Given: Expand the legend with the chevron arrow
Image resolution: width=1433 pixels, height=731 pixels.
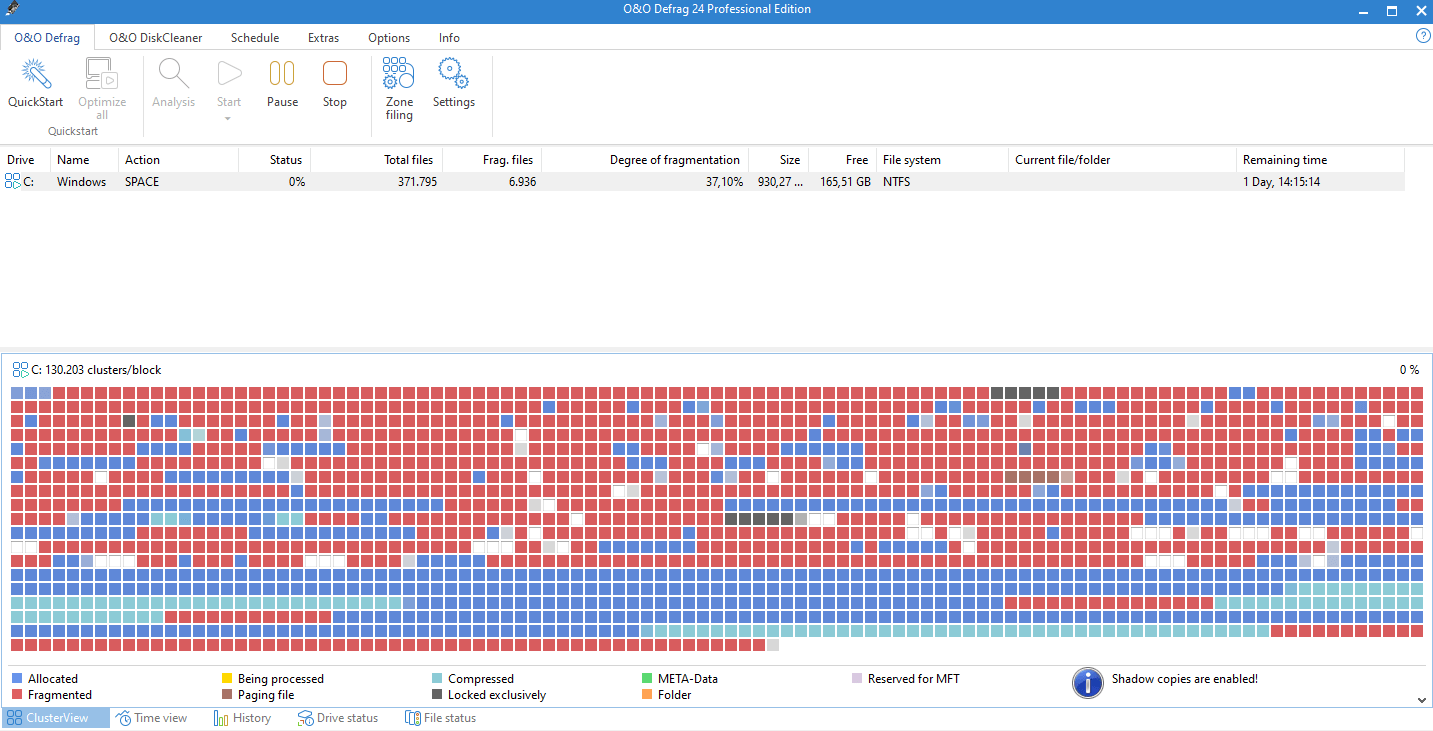Looking at the screenshot, I should click(x=1422, y=700).
